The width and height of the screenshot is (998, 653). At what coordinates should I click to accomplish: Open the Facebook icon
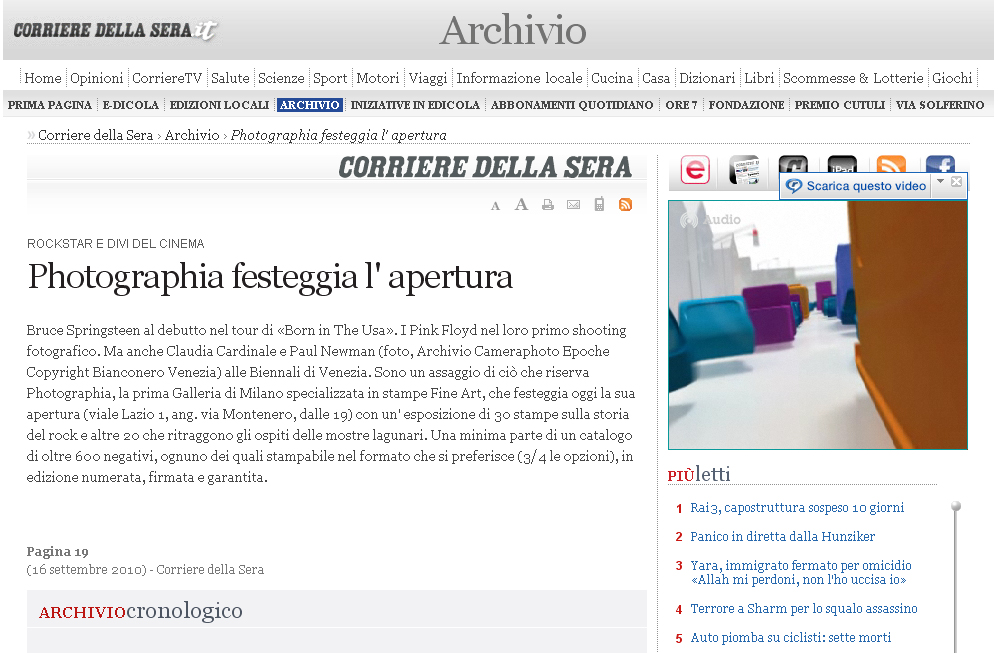[940, 164]
